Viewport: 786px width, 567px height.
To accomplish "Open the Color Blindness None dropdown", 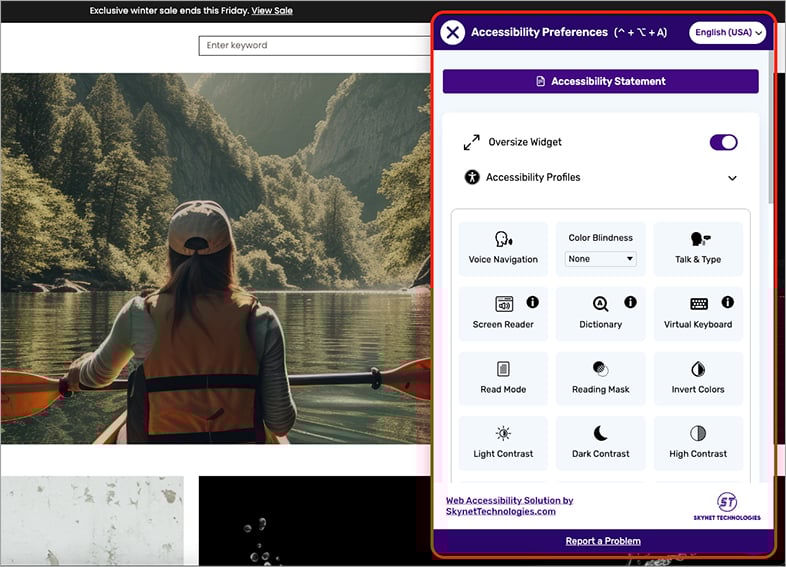I will (x=601, y=259).
